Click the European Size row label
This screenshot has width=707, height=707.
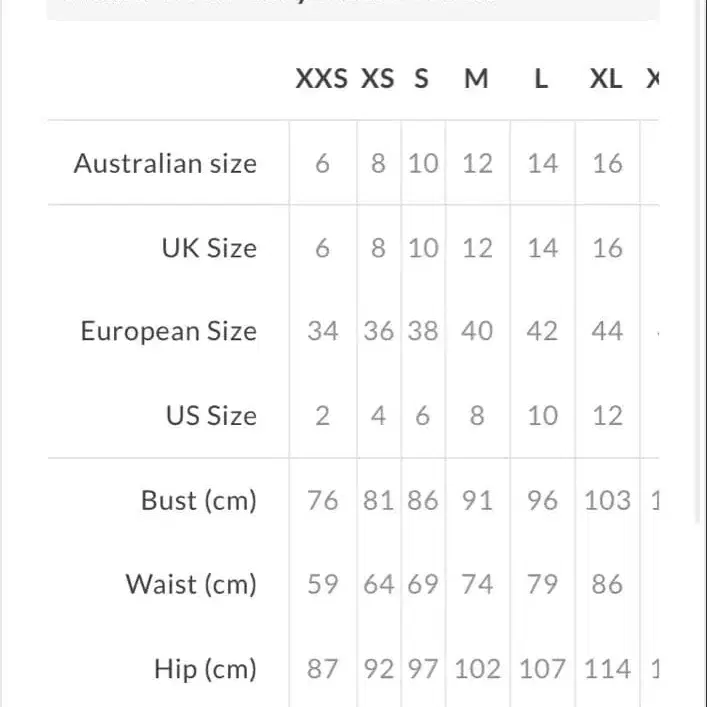point(169,331)
